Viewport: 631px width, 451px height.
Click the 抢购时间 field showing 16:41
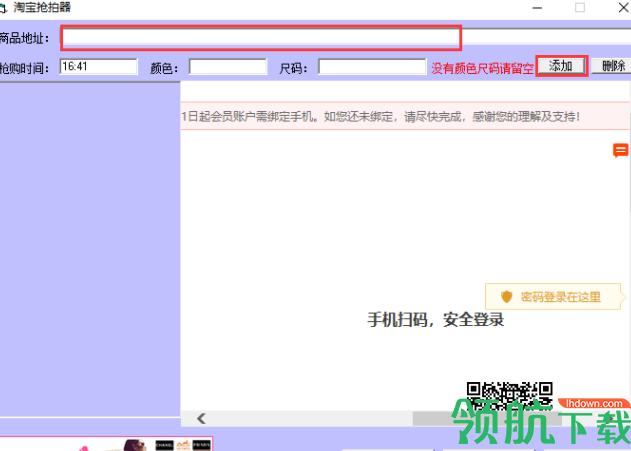[99, 66]
